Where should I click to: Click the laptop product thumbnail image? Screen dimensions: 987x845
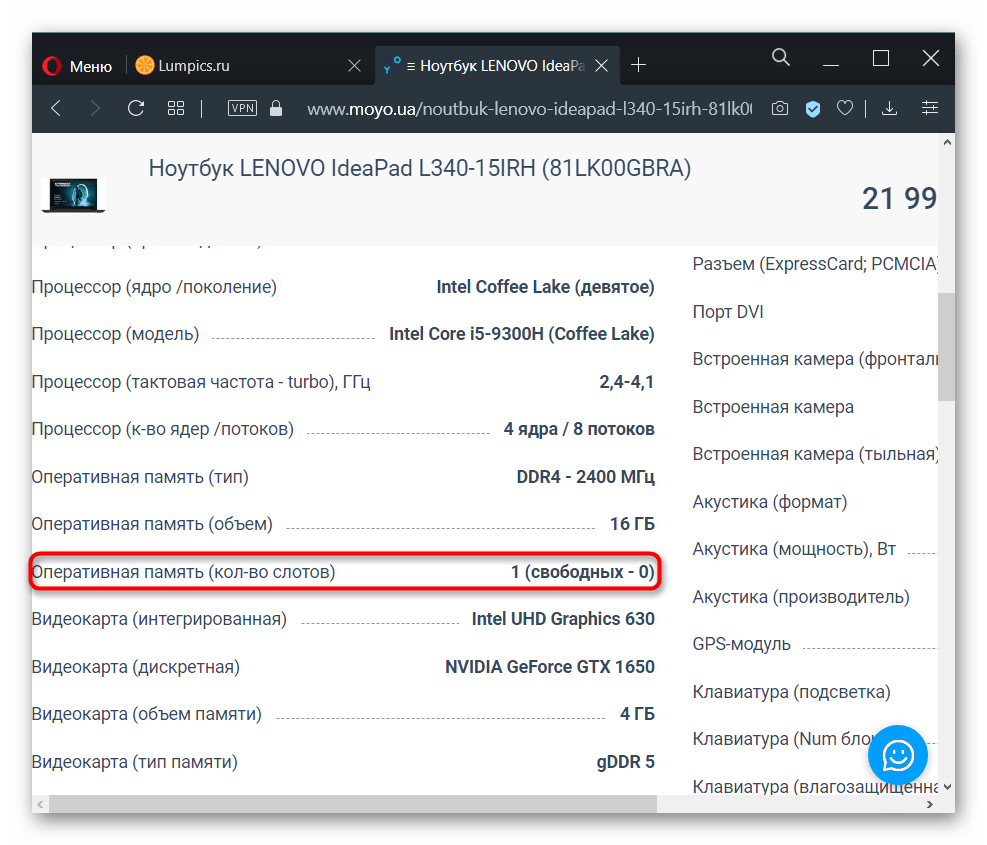pyautogui.click(x=74, y=194)
